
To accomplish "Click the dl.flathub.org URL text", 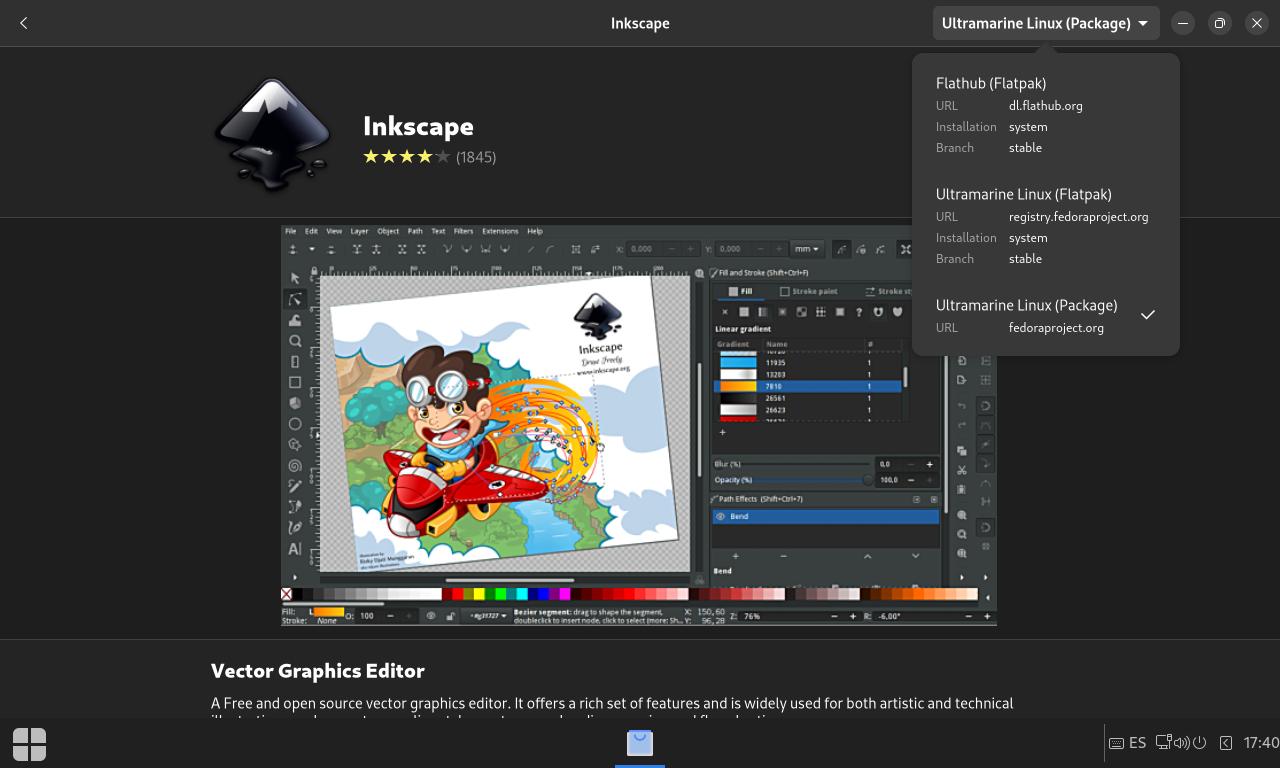I will pyautogui.click(x=1045, y=105).
